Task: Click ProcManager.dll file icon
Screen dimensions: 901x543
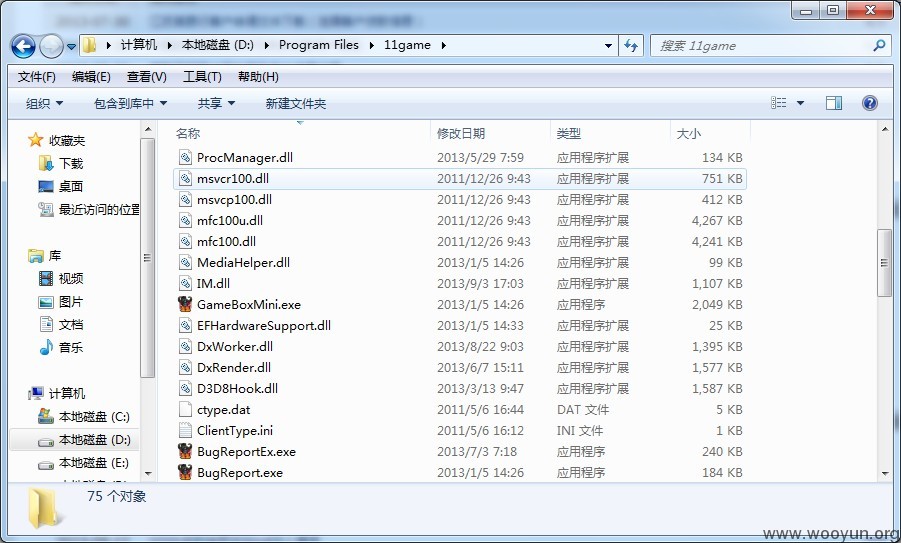Action: 185,157
